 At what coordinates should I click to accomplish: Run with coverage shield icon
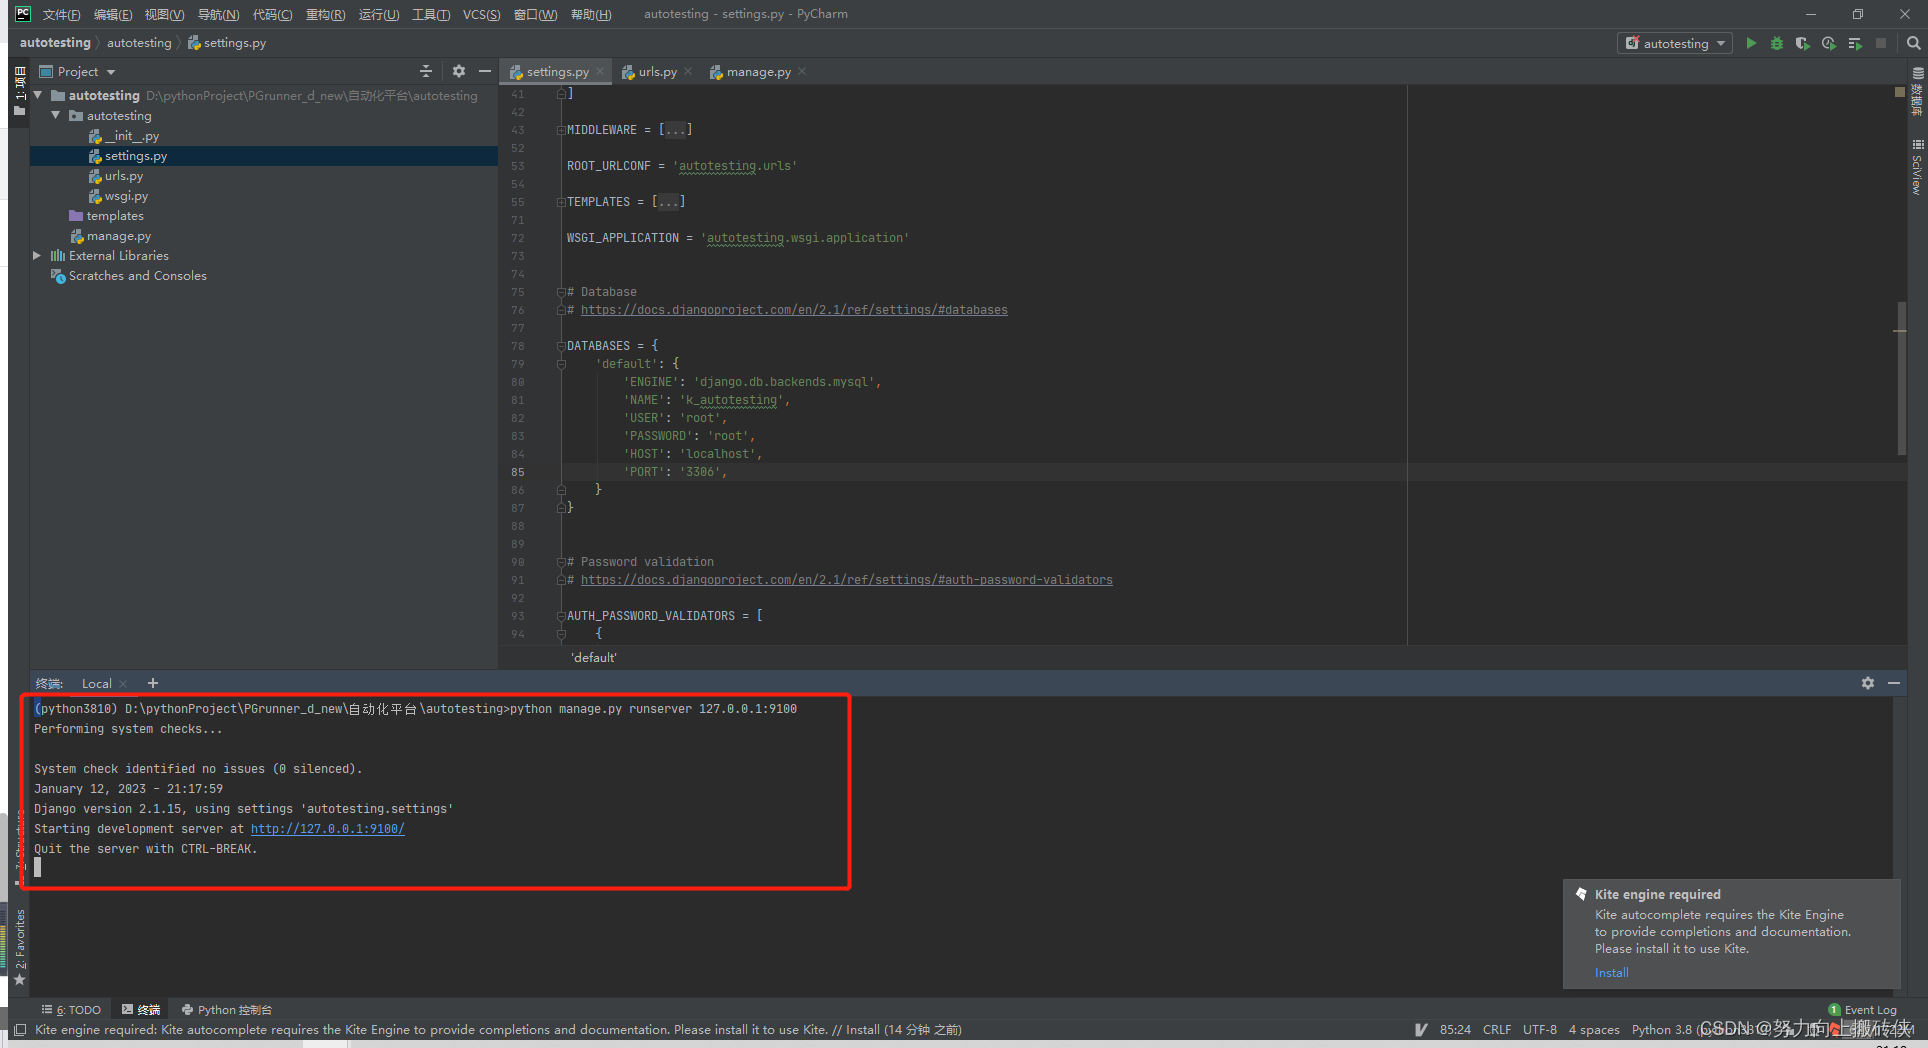click(x=1802, y=43)
